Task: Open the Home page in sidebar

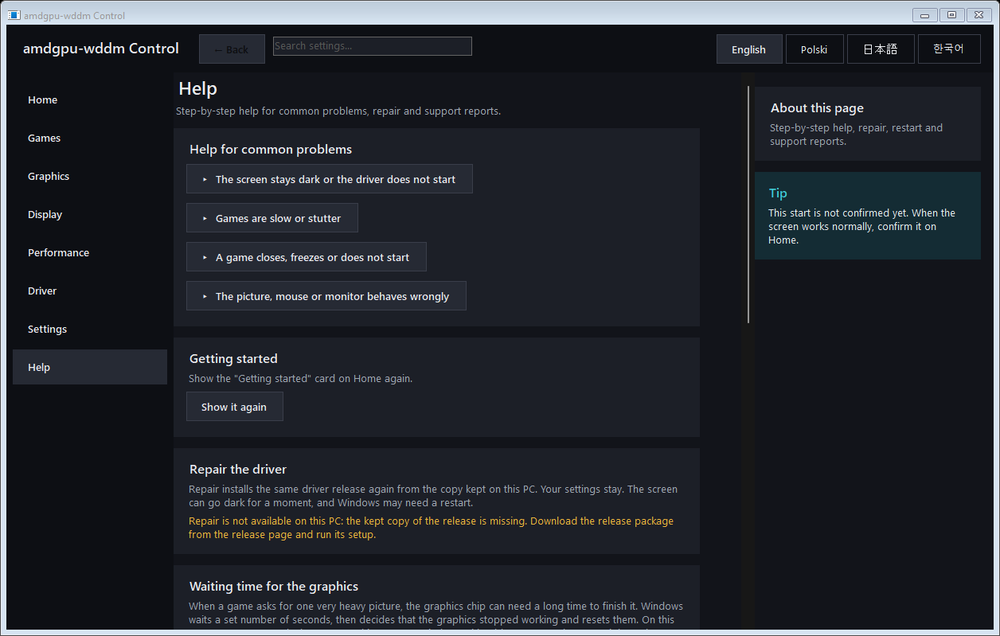Action: (89, 100)
